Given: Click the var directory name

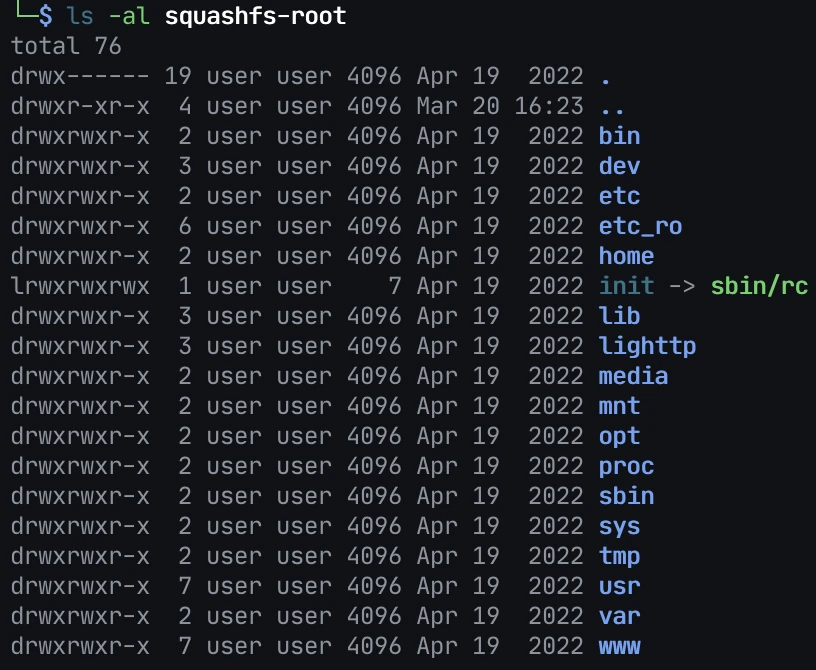Looking at the screenshot, I should coord(619,616).
